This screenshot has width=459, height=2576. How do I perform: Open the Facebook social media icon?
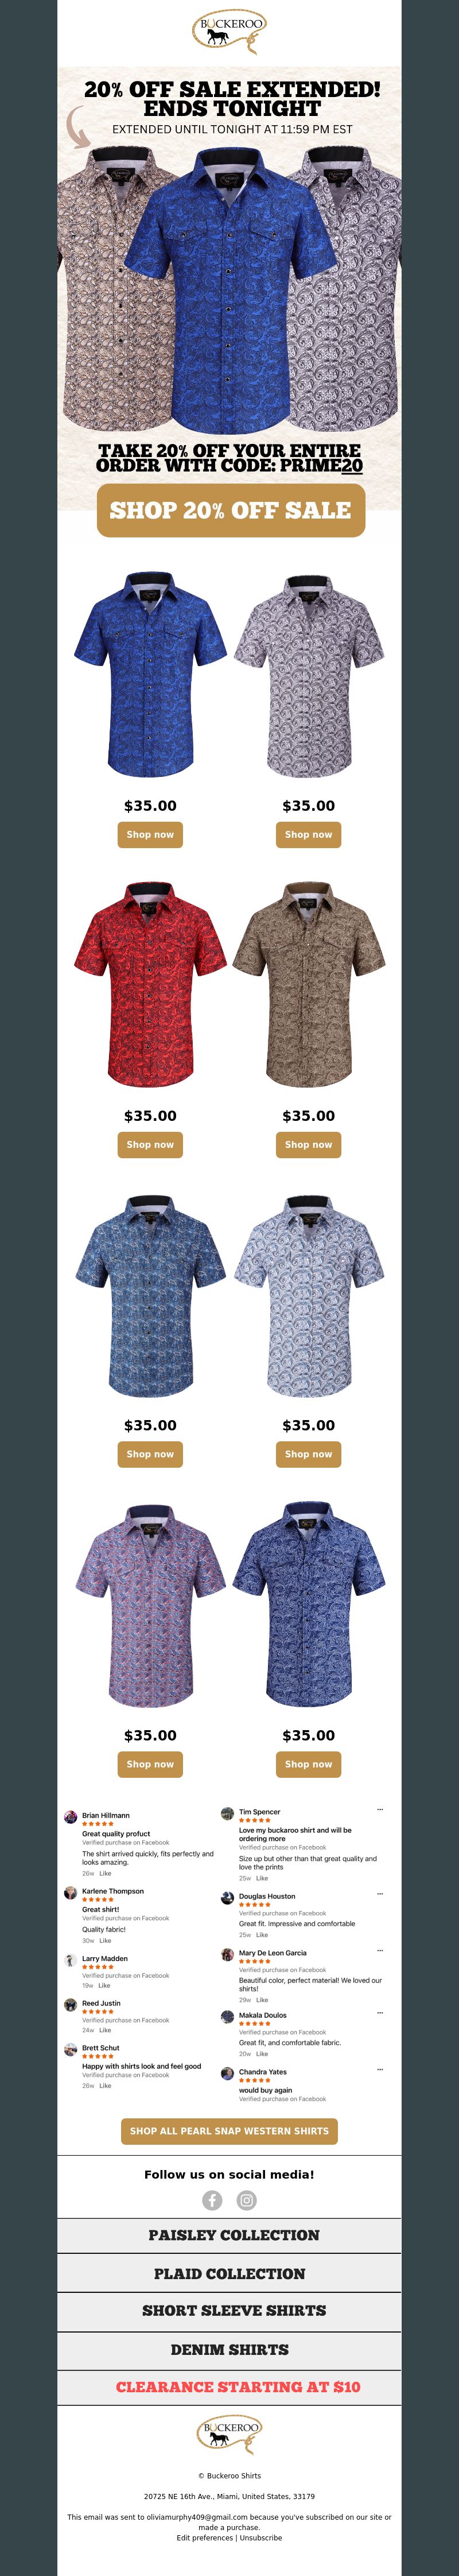(x=212, y=2201)
